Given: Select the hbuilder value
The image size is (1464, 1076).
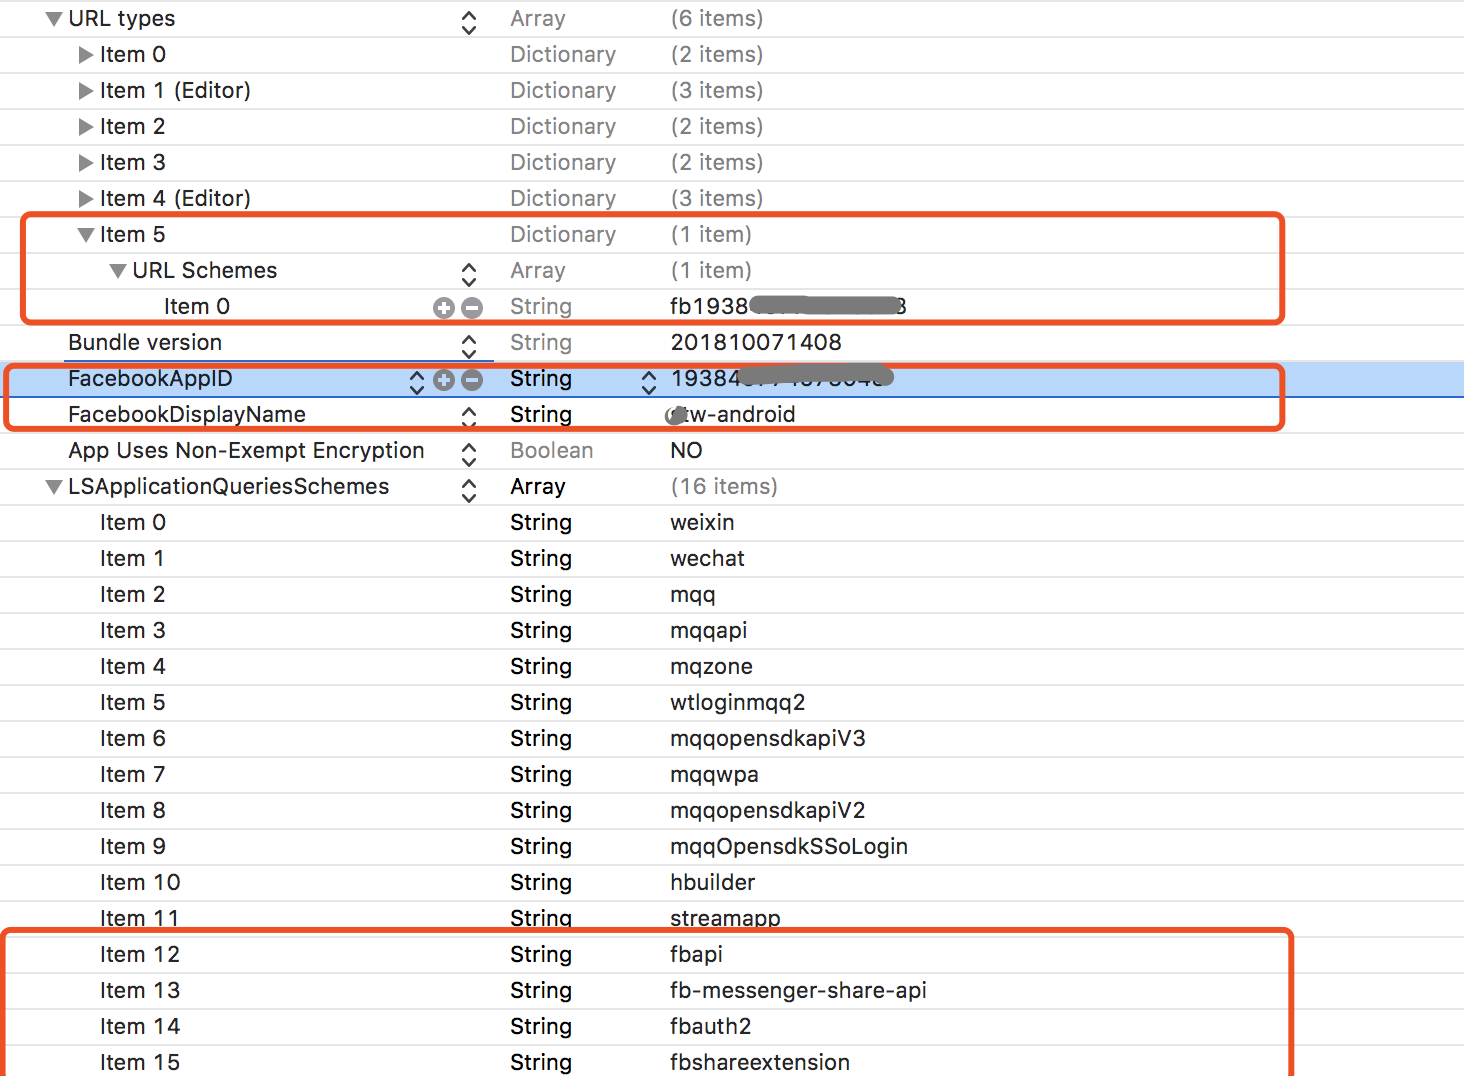Looking at the screenshot, I should click(x=713, y=883).
